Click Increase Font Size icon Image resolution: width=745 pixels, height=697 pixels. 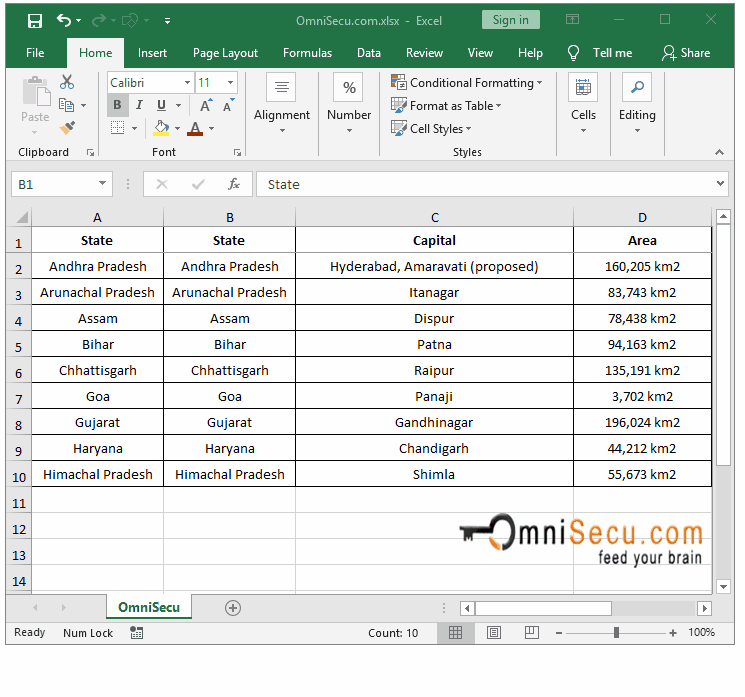point(206,105)
